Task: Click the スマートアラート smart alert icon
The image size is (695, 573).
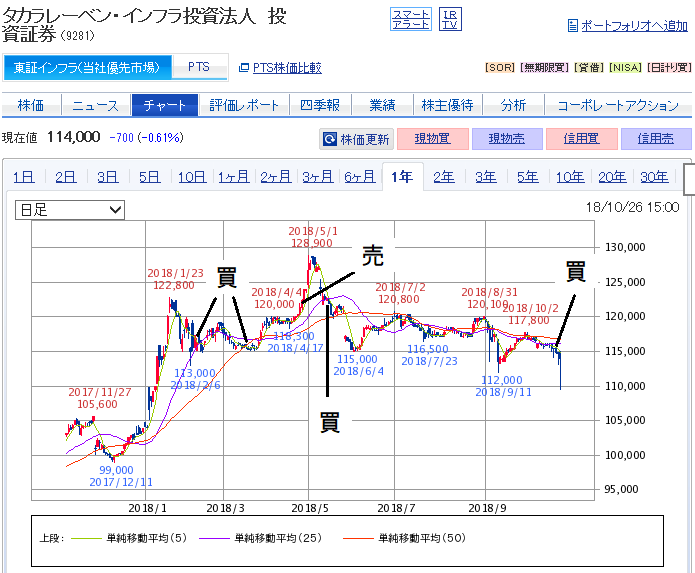Action: point(410,19)
